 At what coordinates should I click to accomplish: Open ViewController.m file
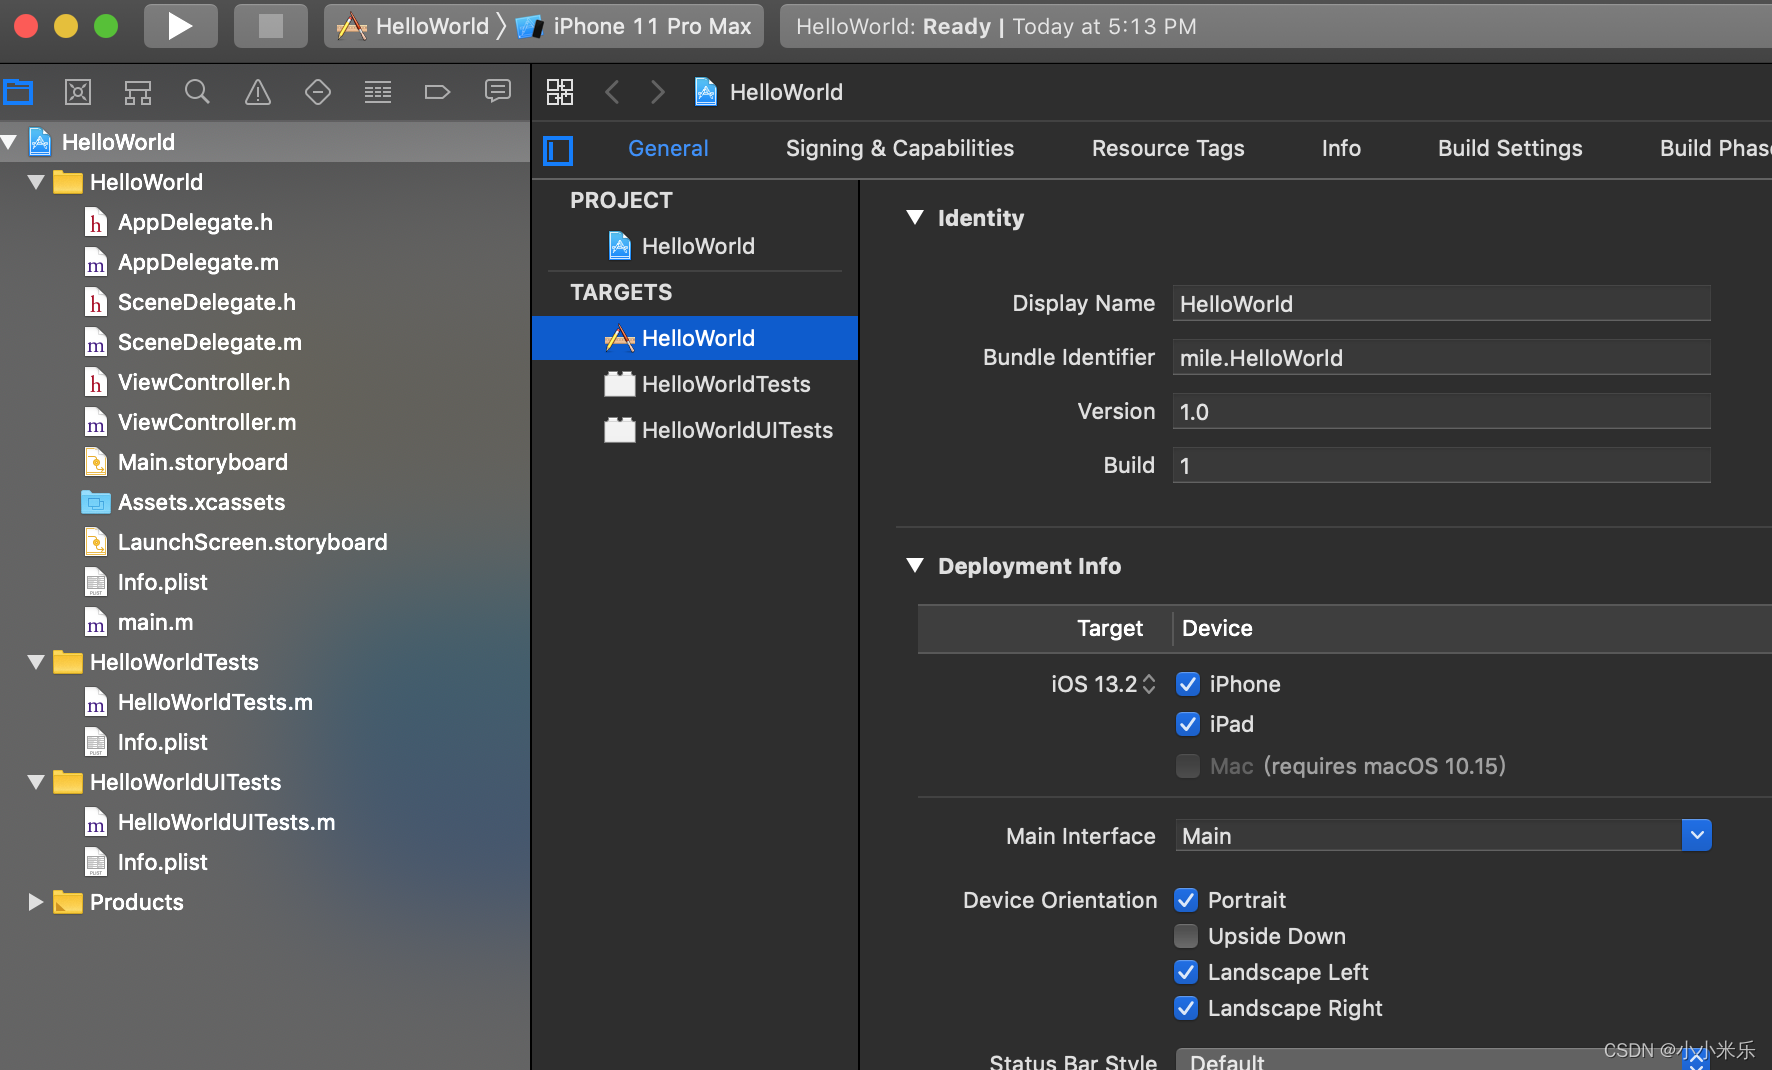[207, 422]
